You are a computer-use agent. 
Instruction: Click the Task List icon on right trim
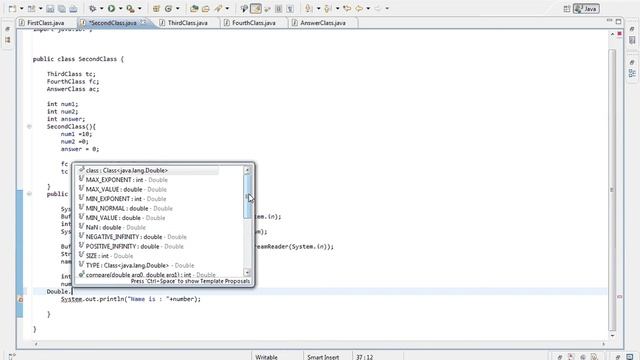[x=632, y=40]
